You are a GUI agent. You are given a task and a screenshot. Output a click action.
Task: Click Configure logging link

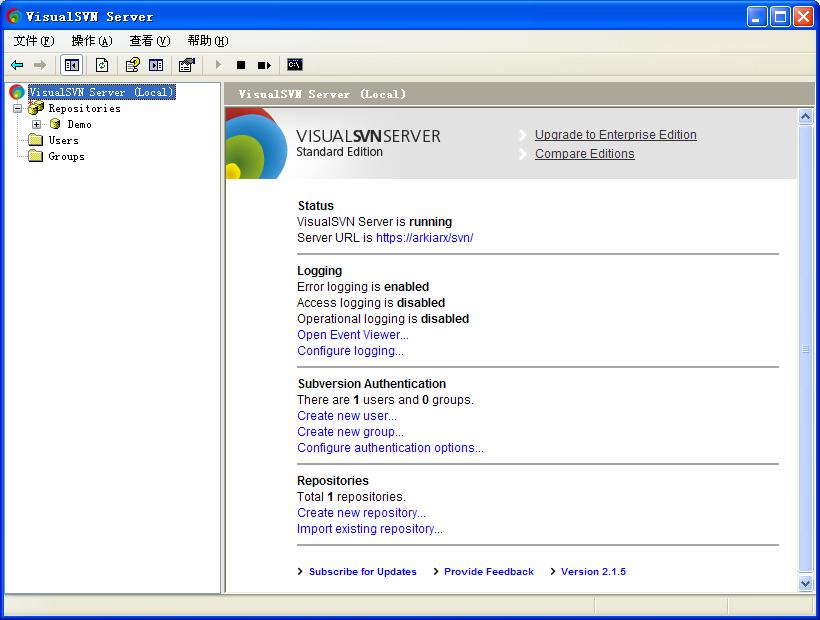(350, 351)
